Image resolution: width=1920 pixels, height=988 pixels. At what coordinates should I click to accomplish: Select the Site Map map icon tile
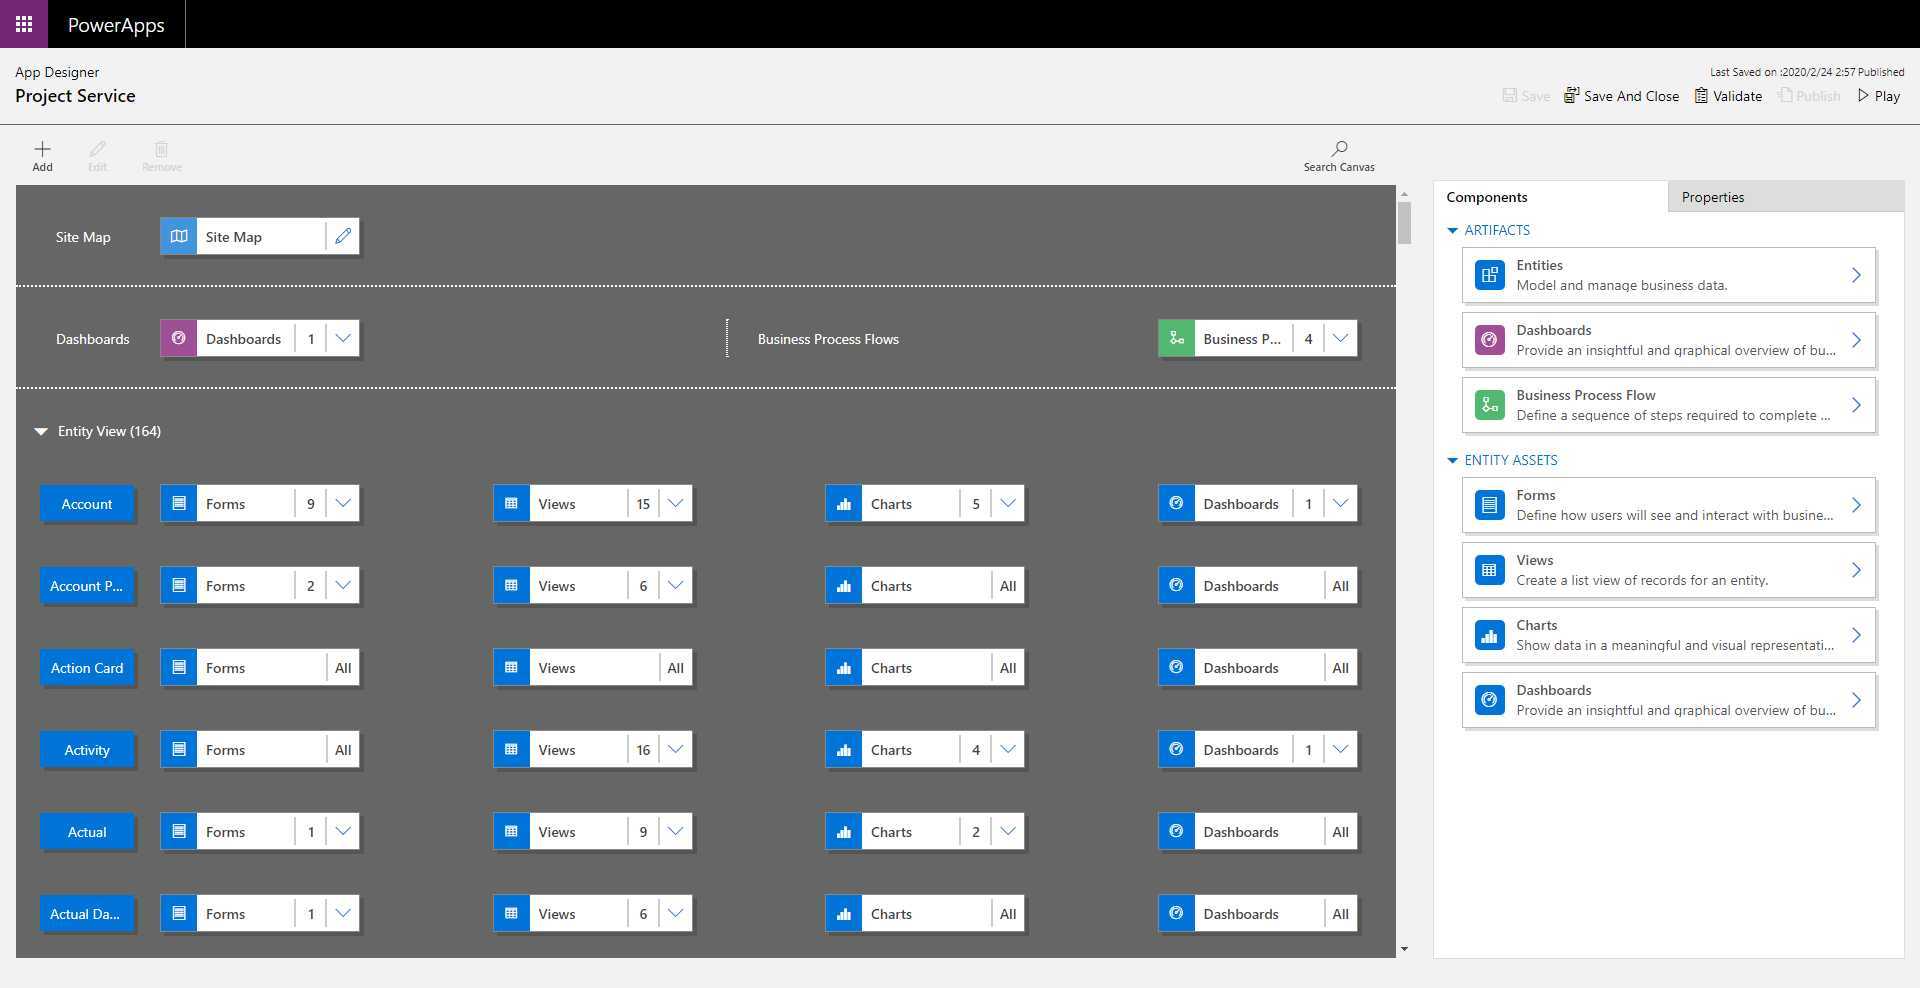click(x=179, y=237)
